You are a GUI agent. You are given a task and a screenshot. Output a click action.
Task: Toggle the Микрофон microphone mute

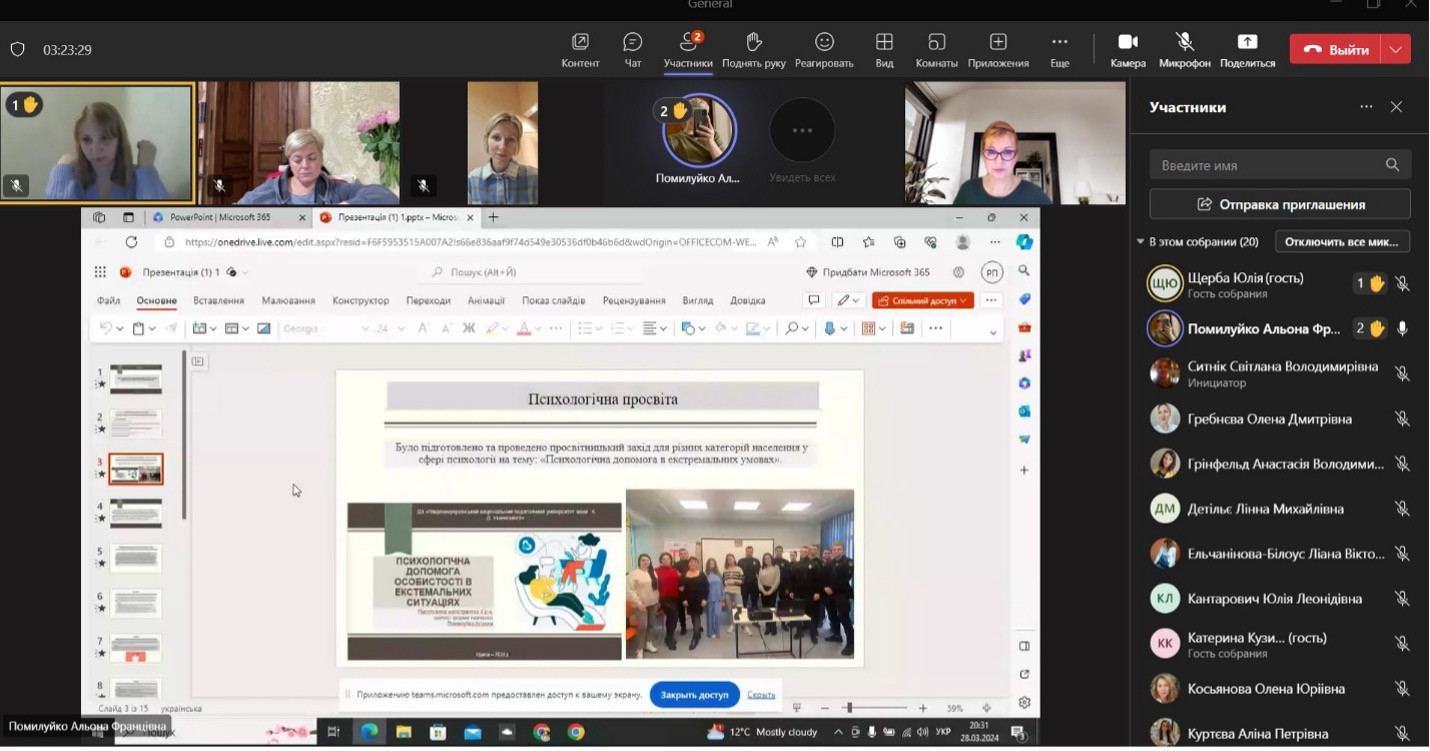pos(1185,42)
